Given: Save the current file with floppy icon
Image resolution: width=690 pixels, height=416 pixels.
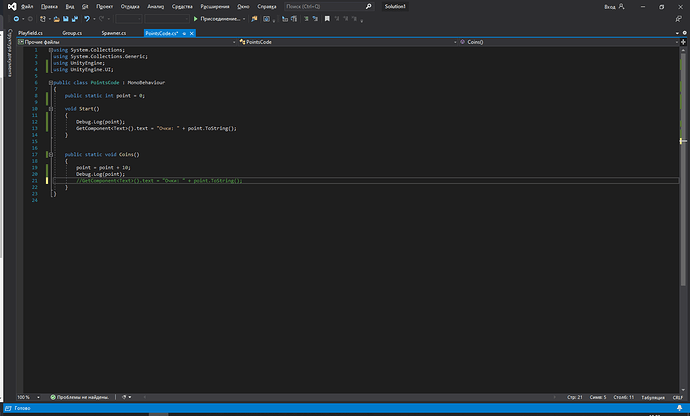Looking at the screenshot, I should pyautogui.click(x=66, y=19).
